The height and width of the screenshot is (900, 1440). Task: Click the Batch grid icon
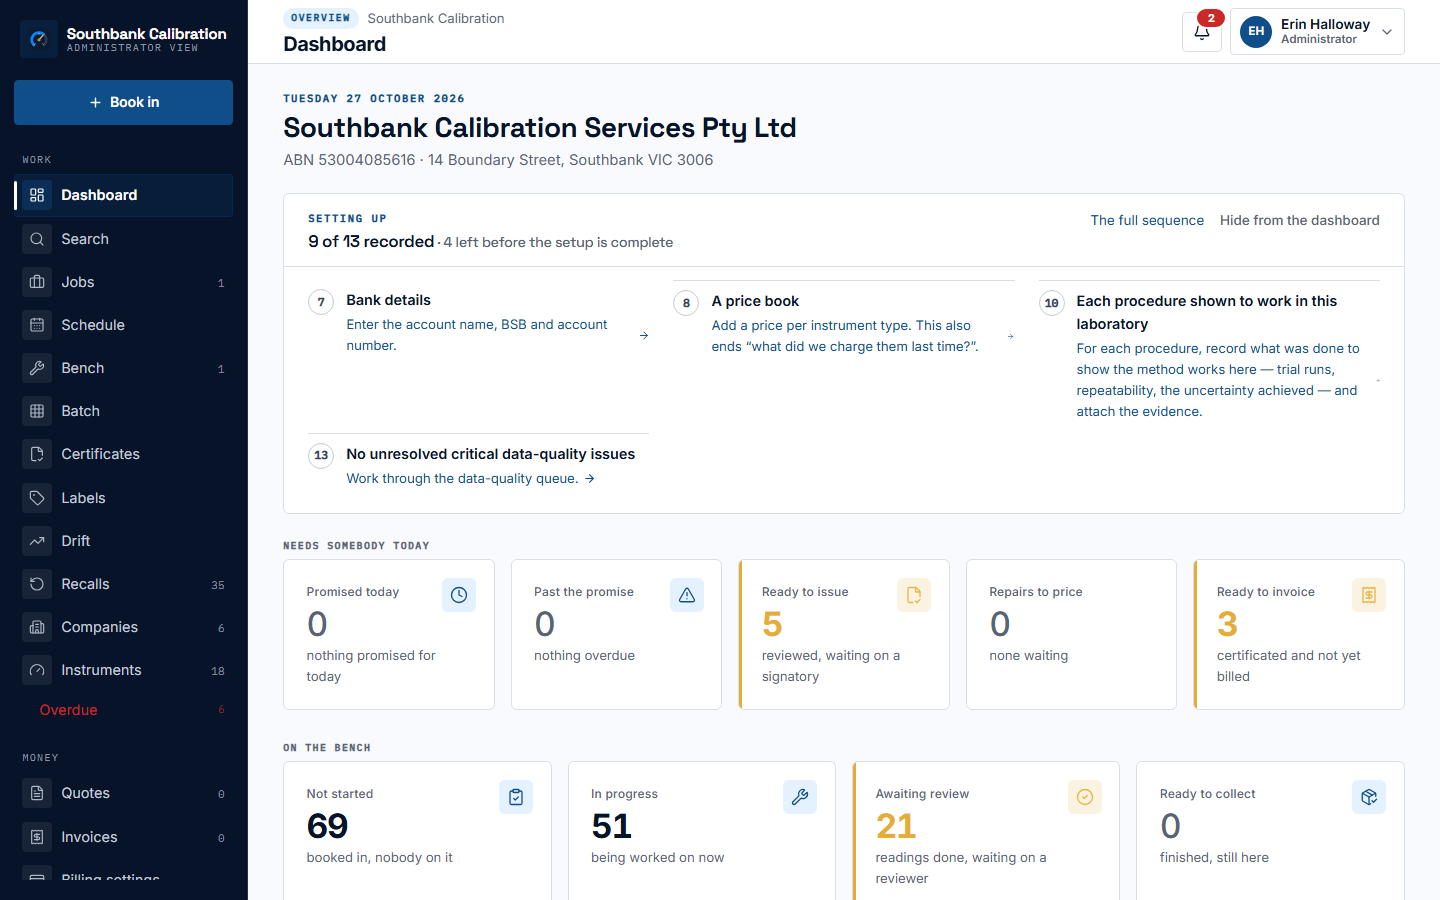tap(37, 411)
